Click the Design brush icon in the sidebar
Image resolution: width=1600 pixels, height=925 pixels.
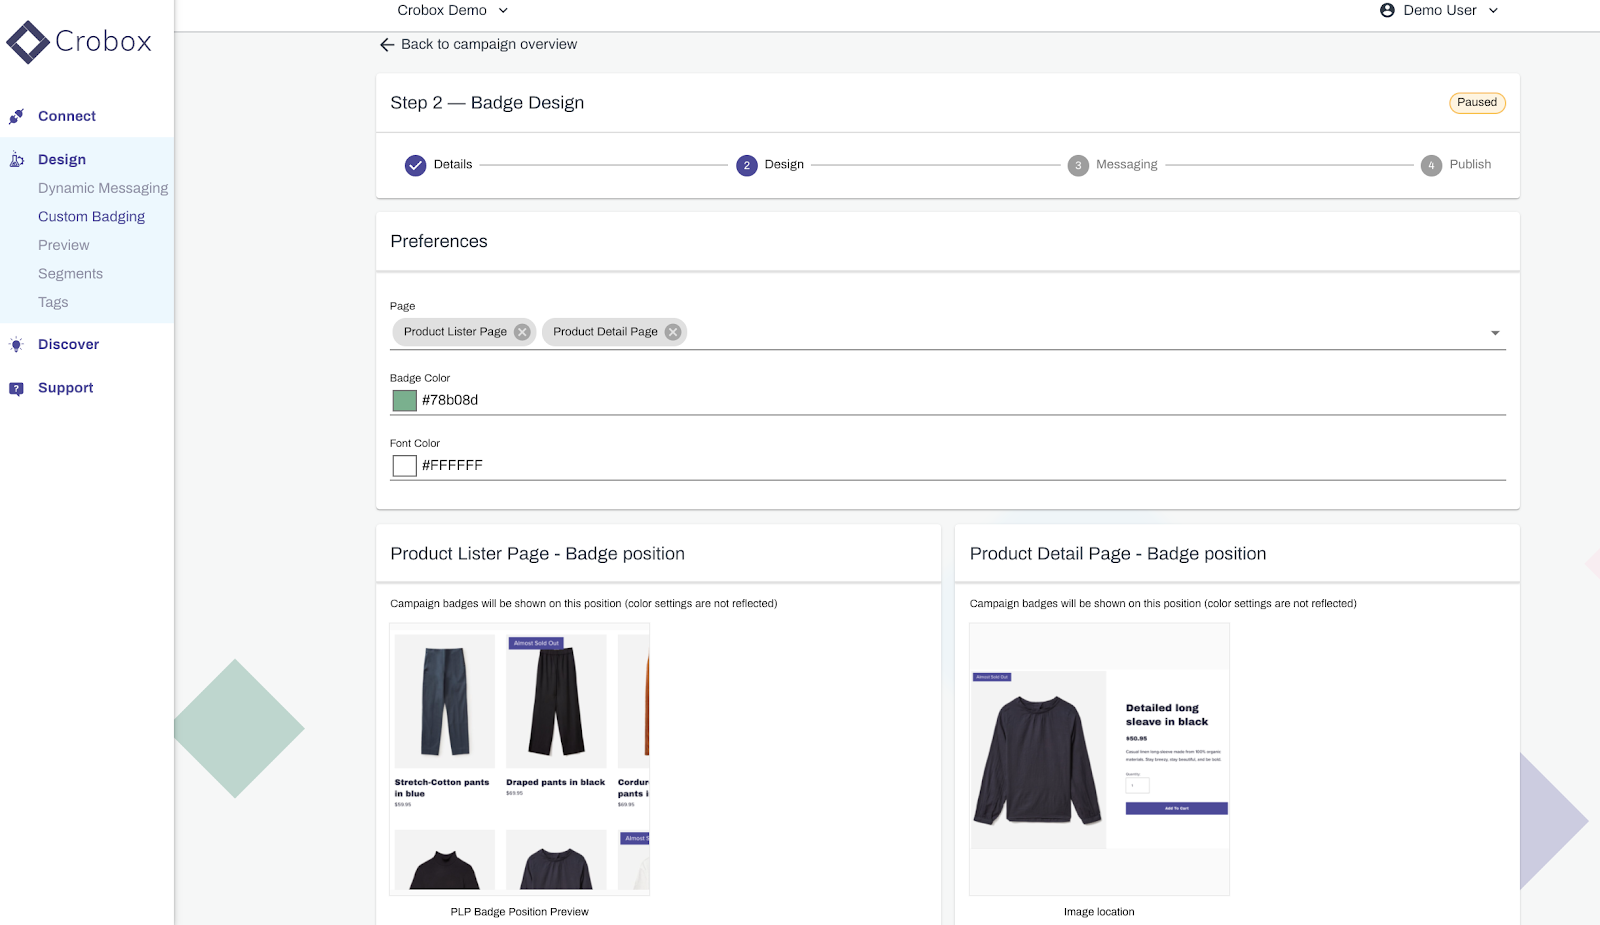pos(16,159)
